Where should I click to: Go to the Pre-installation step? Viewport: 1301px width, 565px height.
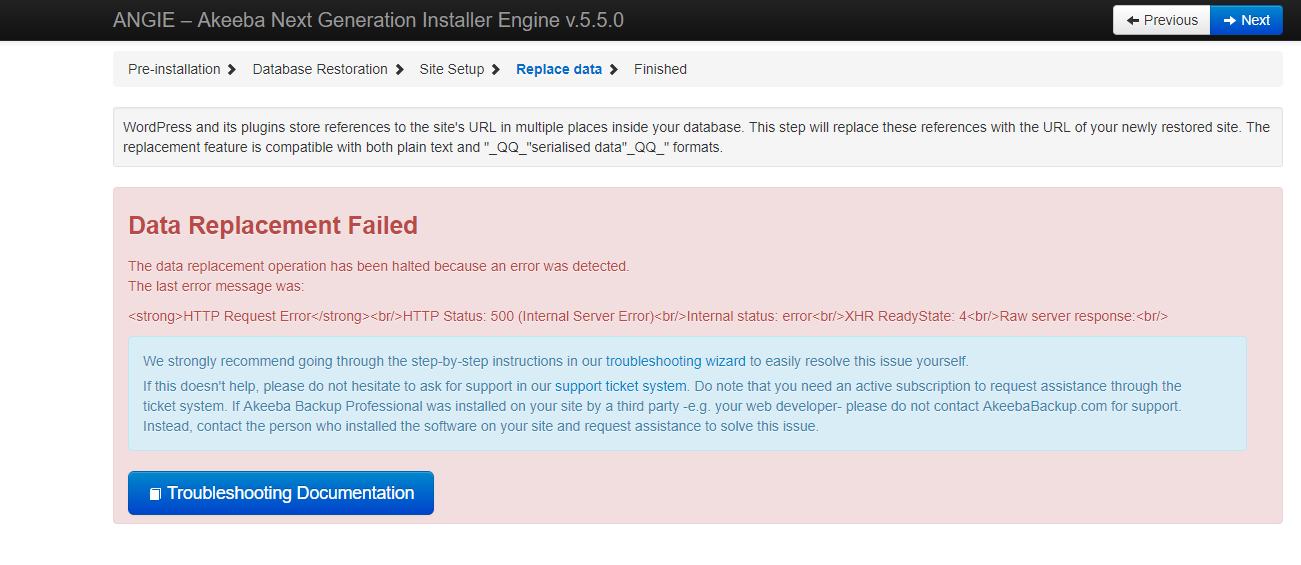pos(174,69)
